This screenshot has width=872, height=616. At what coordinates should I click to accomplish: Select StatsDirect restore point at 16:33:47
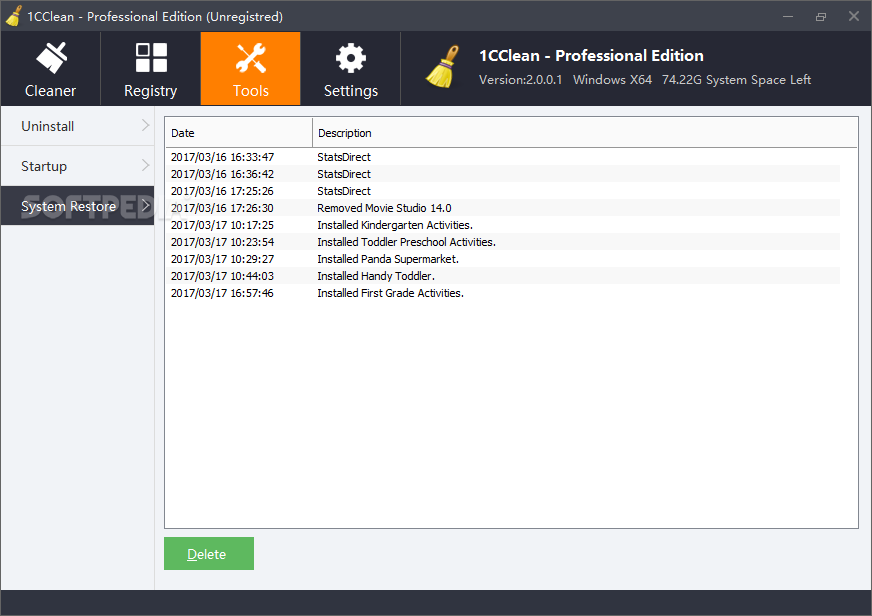tap(503, 157)
